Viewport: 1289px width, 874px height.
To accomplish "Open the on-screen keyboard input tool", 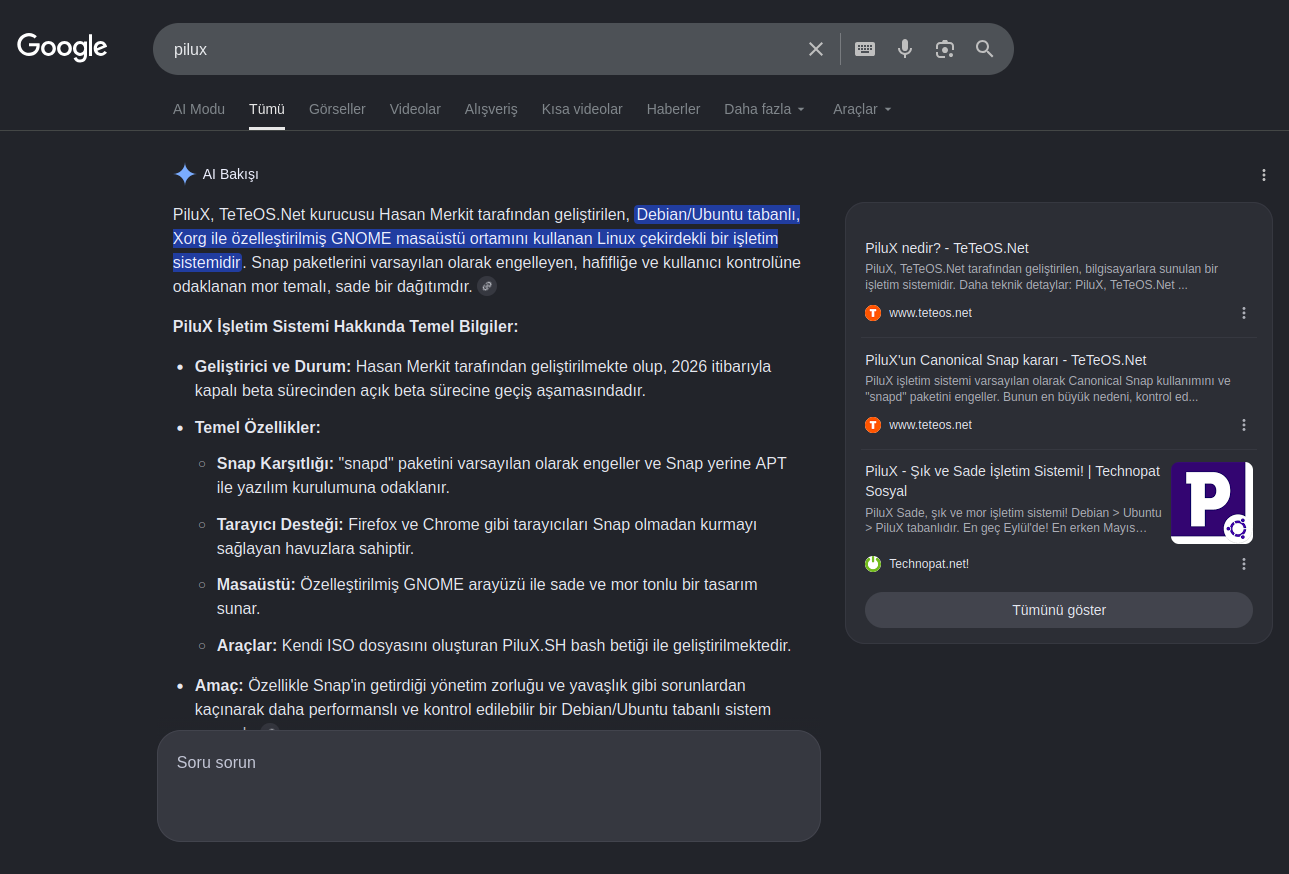I will tap(865, 49).
